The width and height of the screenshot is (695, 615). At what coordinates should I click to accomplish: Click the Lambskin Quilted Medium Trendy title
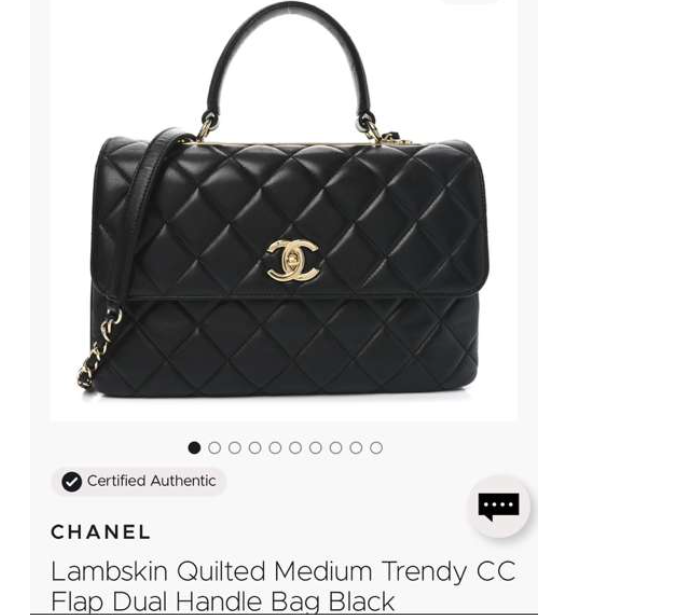(x=283, y=571)
